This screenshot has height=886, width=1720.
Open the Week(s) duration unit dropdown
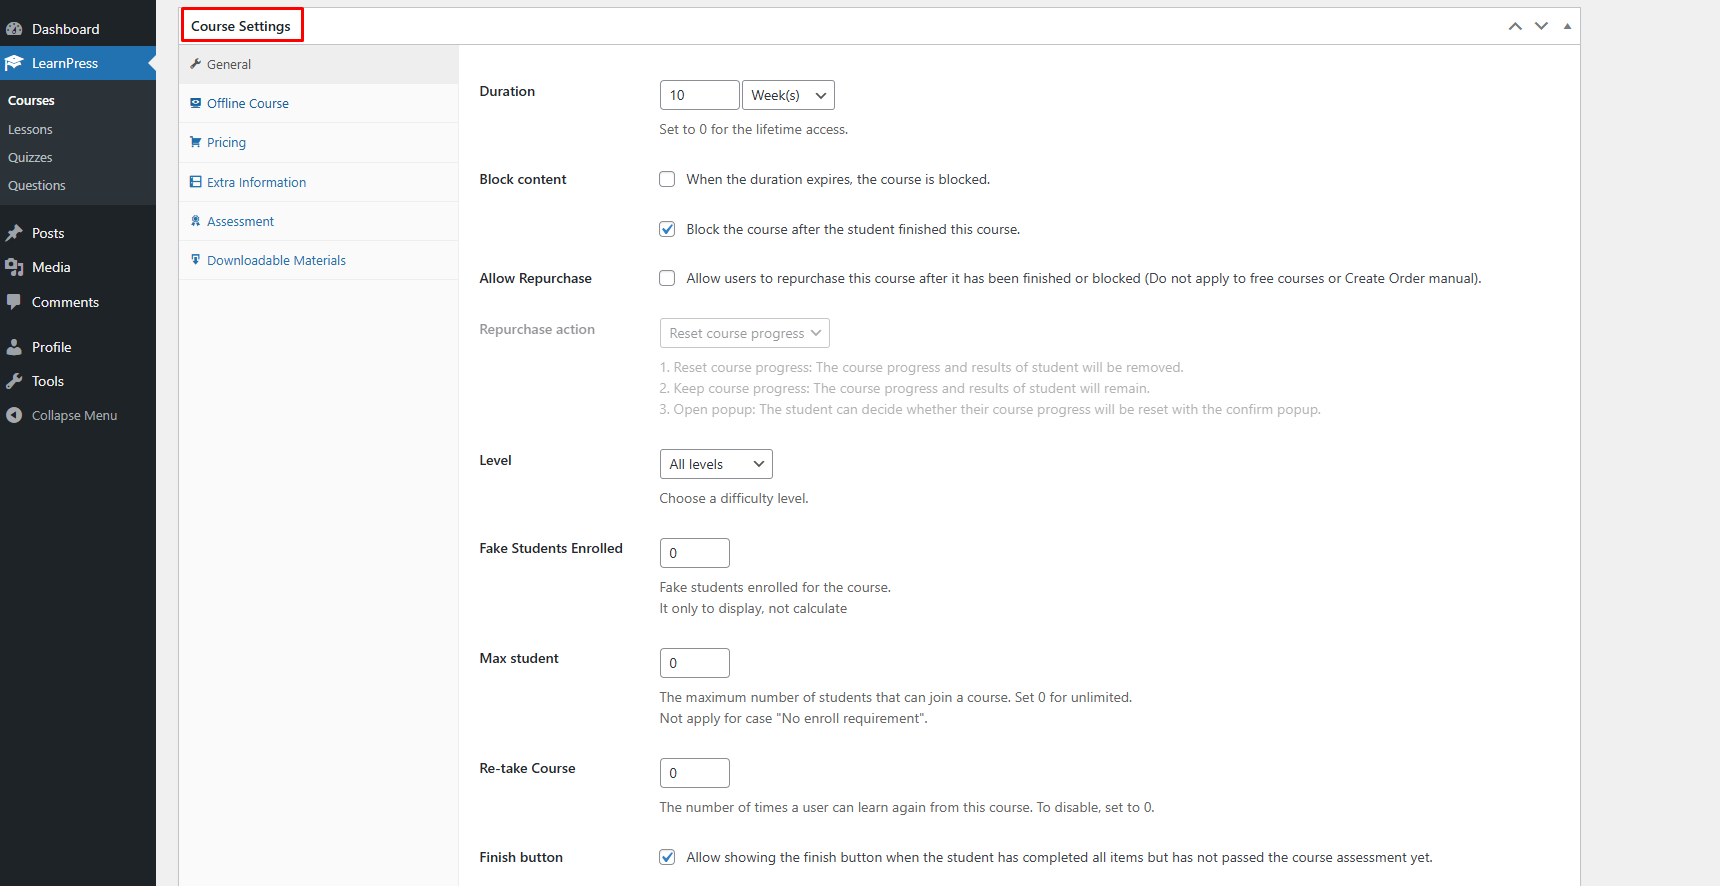[x=788, y=95]
